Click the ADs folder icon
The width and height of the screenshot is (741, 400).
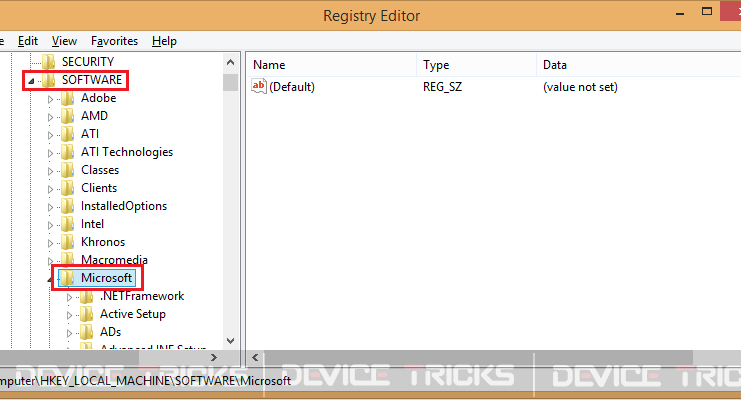pyautogui.click(x=86, y=332)
